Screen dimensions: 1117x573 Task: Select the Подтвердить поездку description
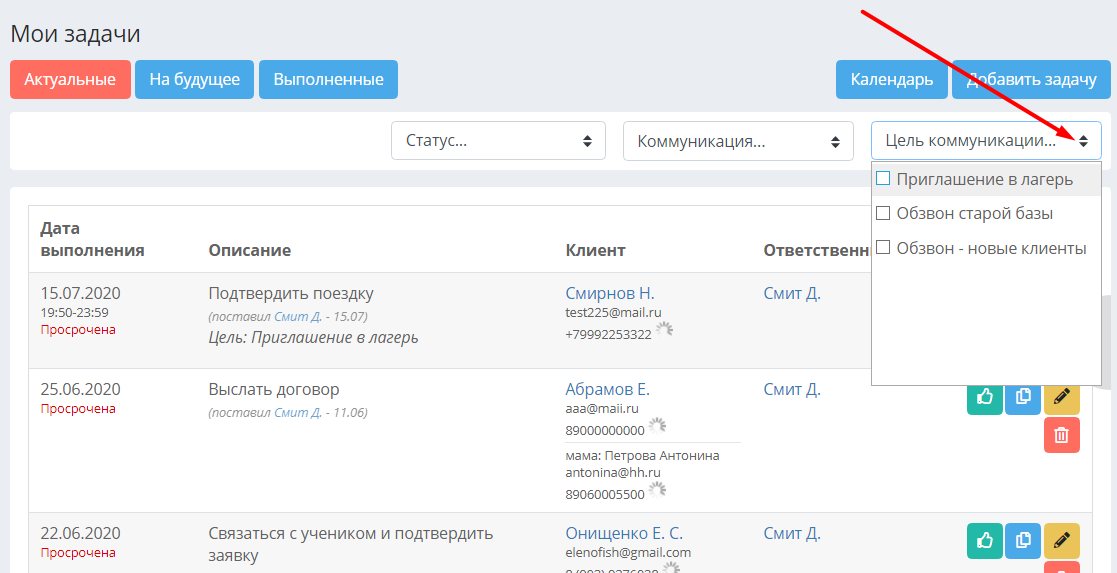point(291,293)
